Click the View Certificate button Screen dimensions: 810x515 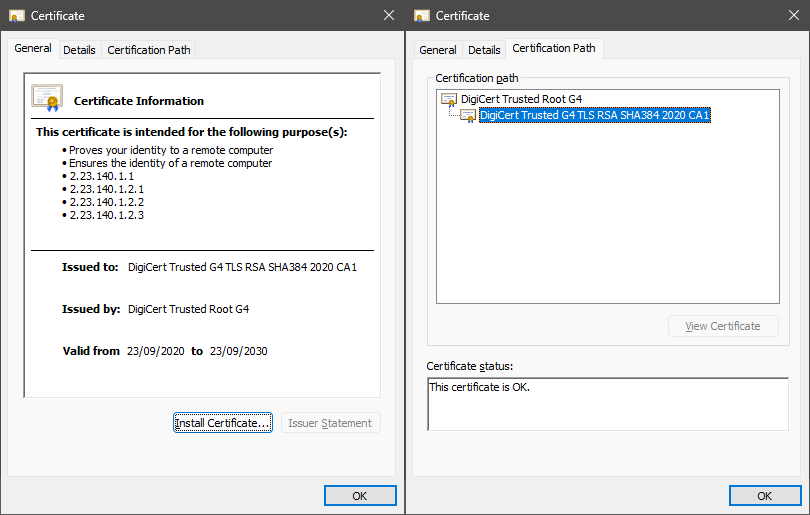tap(723, 326)
